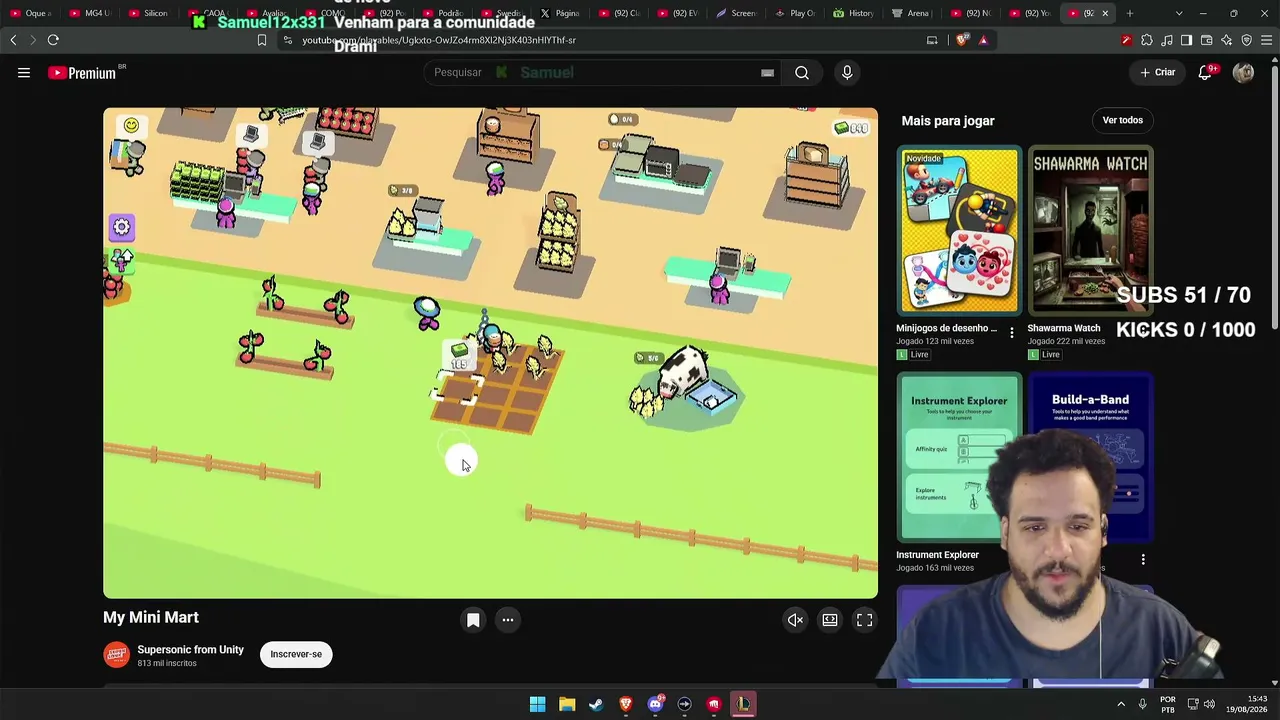Open options for Build-a-Band card
Image resolution: width=1280 pixels, height=720 pixels.
click(x=1143, y=560)
